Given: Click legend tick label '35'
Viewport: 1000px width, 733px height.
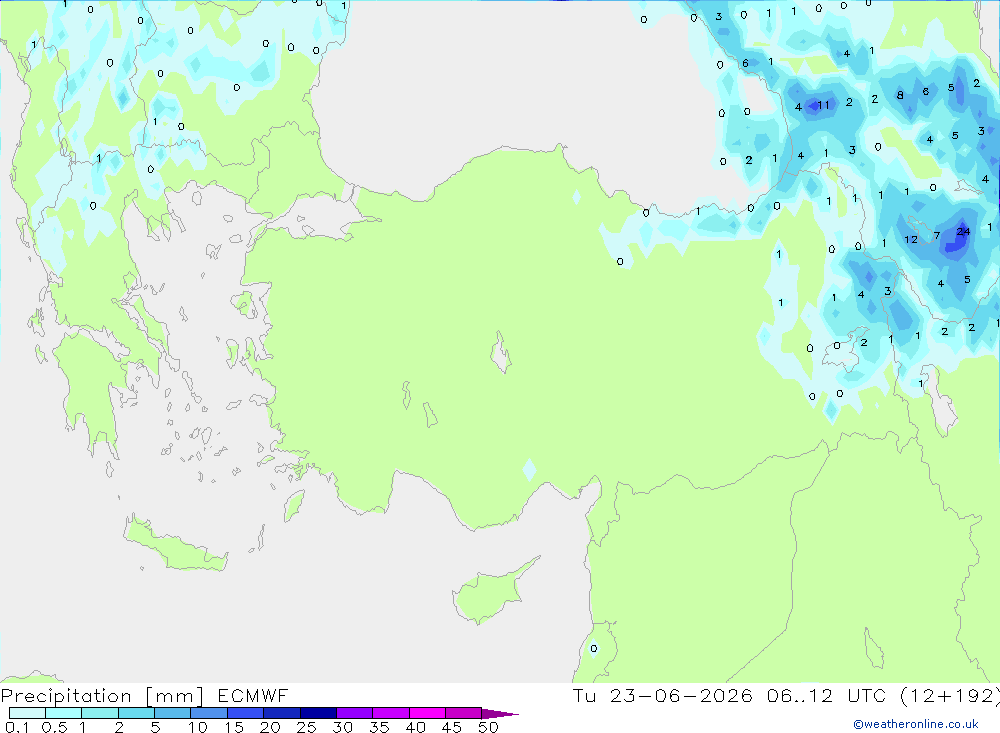Looking at the screenshot, I should click(379, 727).
